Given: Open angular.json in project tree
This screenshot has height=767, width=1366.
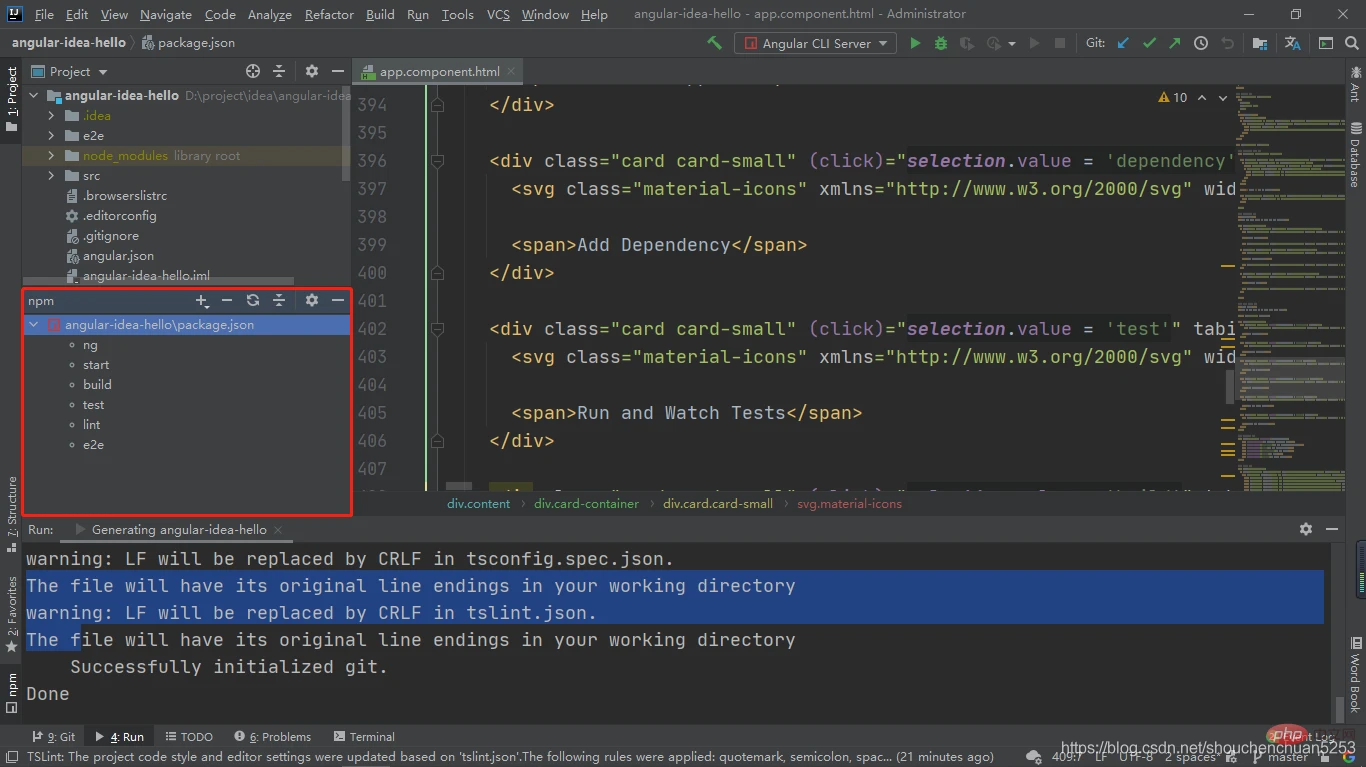Looking at the screenshot, I should click(118, 256).
